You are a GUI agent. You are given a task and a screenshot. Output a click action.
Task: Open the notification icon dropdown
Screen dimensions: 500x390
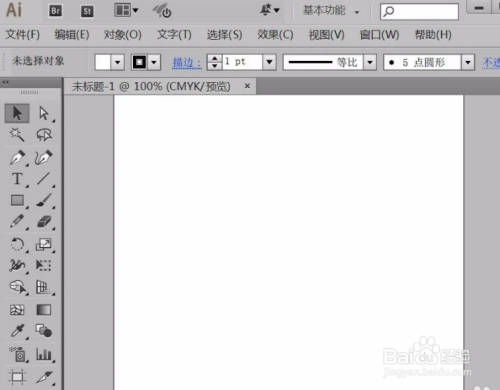[270, 10]
